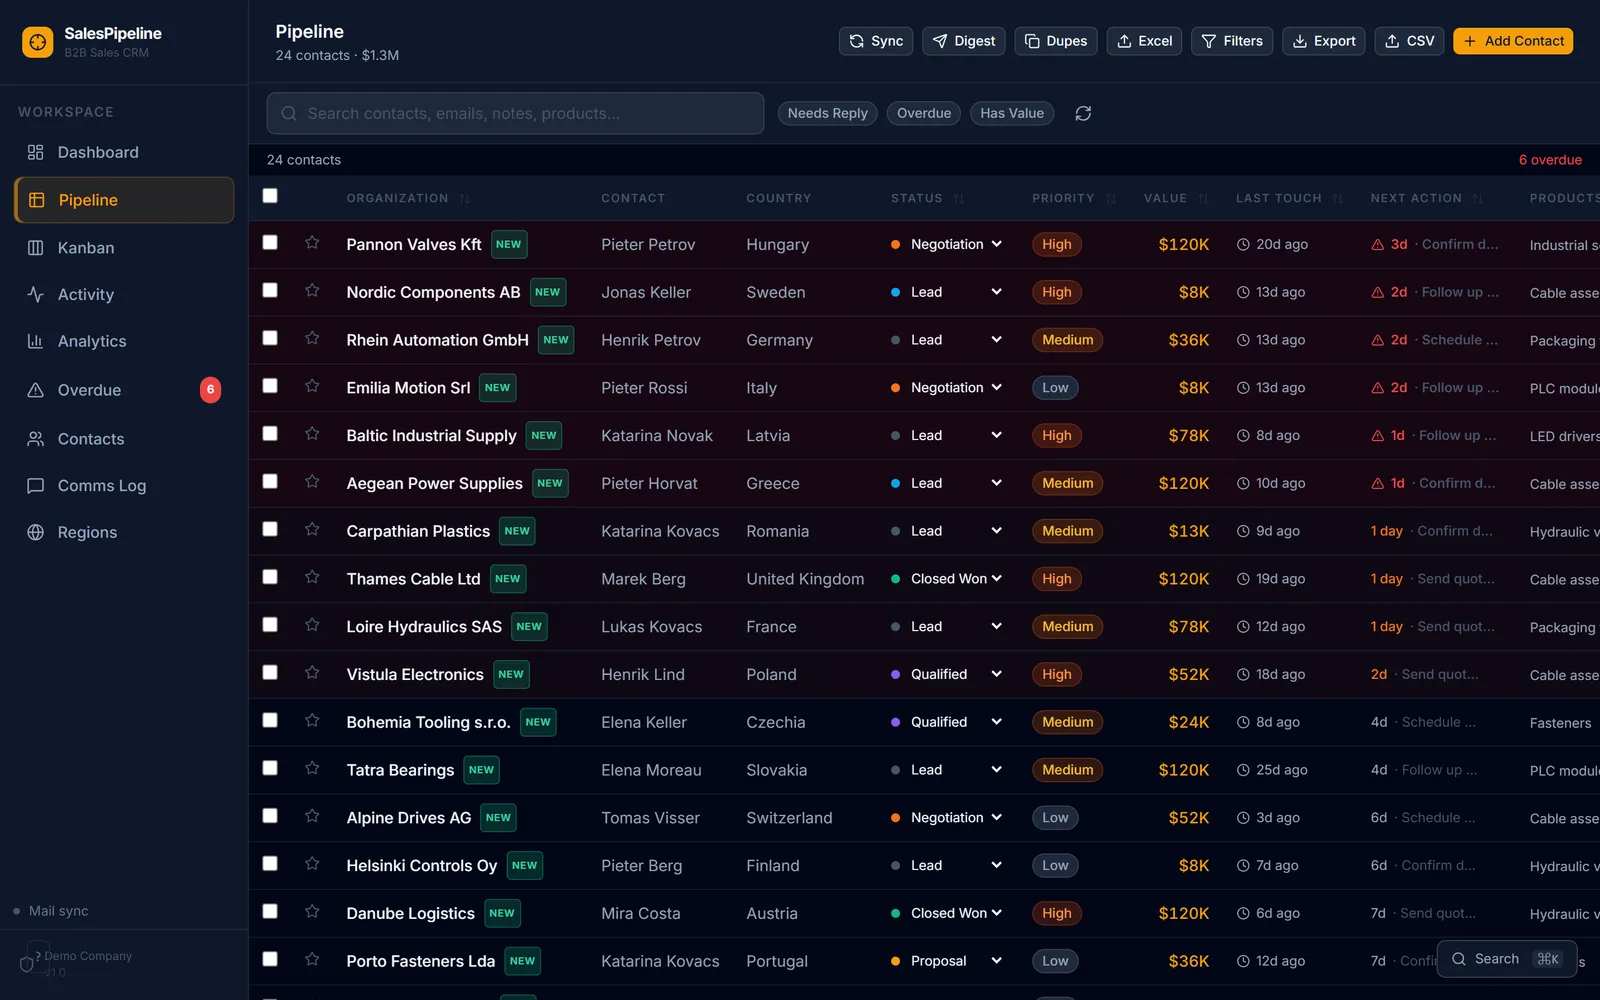Click the SalesPipeline logo icon
Viewport: 1600px width, 1000px height.
click(38, 42)
